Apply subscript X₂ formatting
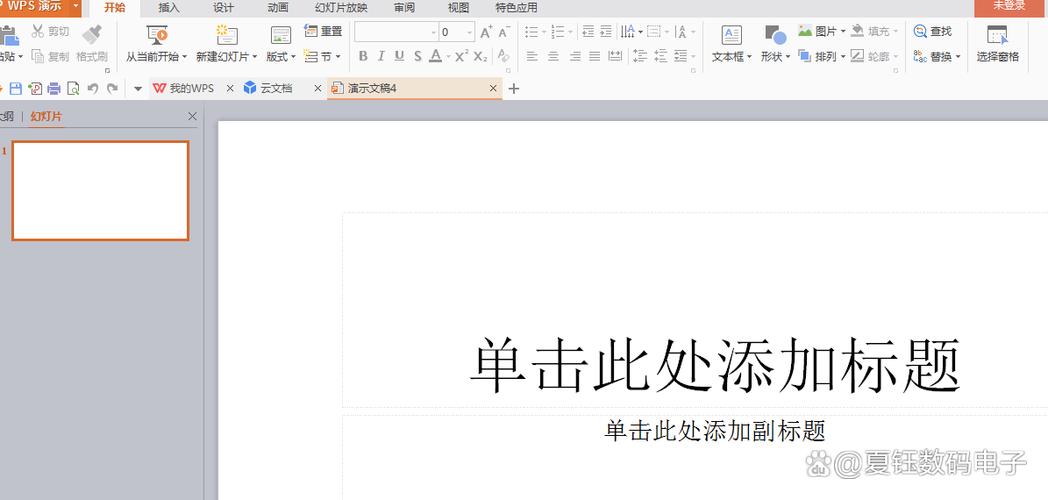 pos(481,56)
